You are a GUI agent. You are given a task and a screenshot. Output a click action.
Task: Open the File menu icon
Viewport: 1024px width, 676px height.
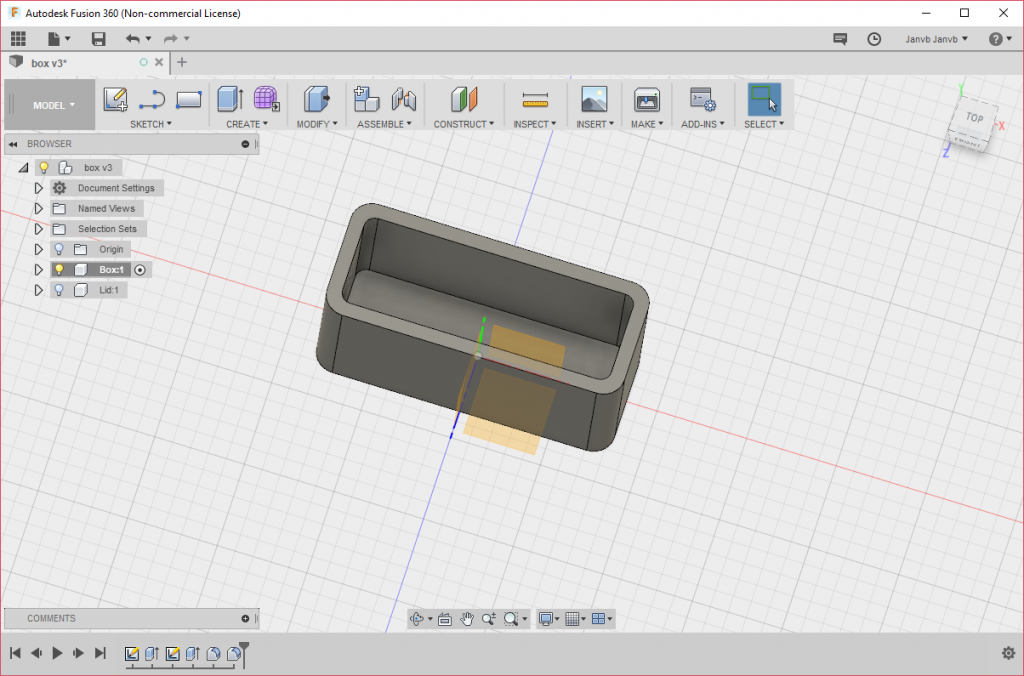click(x=59, y=39)
